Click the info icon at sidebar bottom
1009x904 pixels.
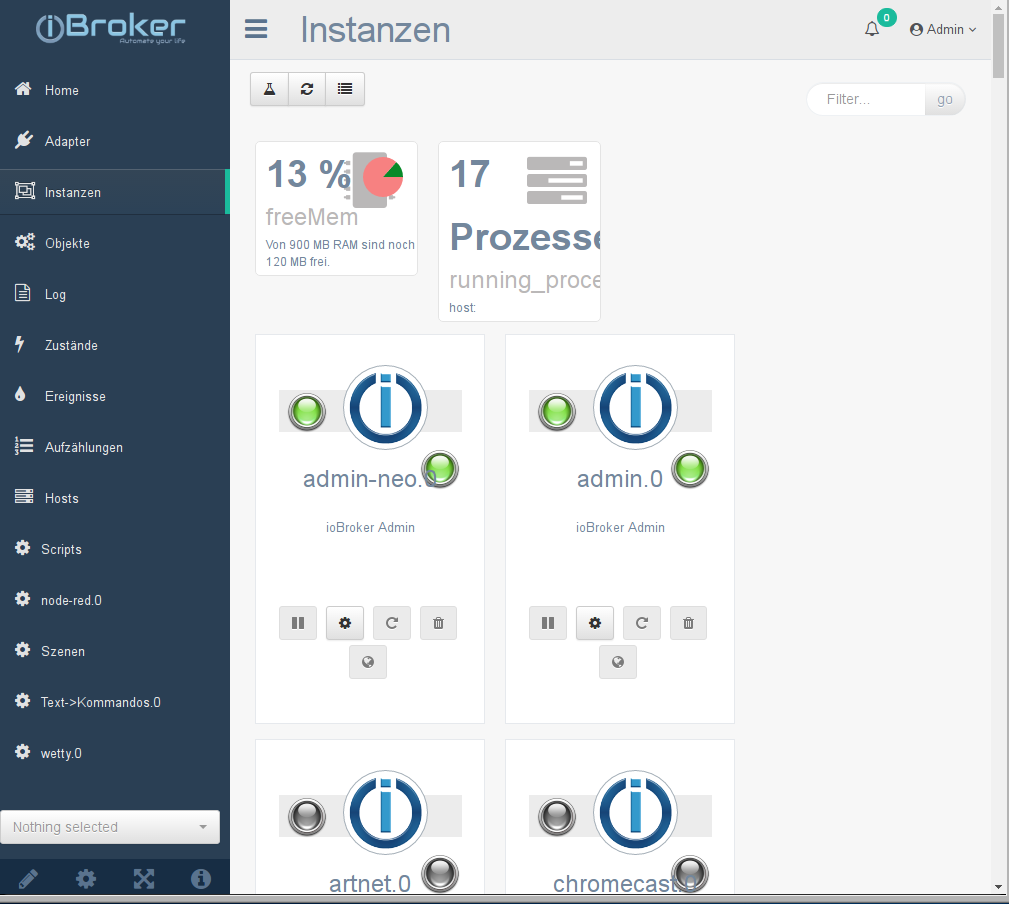point(201,879)
